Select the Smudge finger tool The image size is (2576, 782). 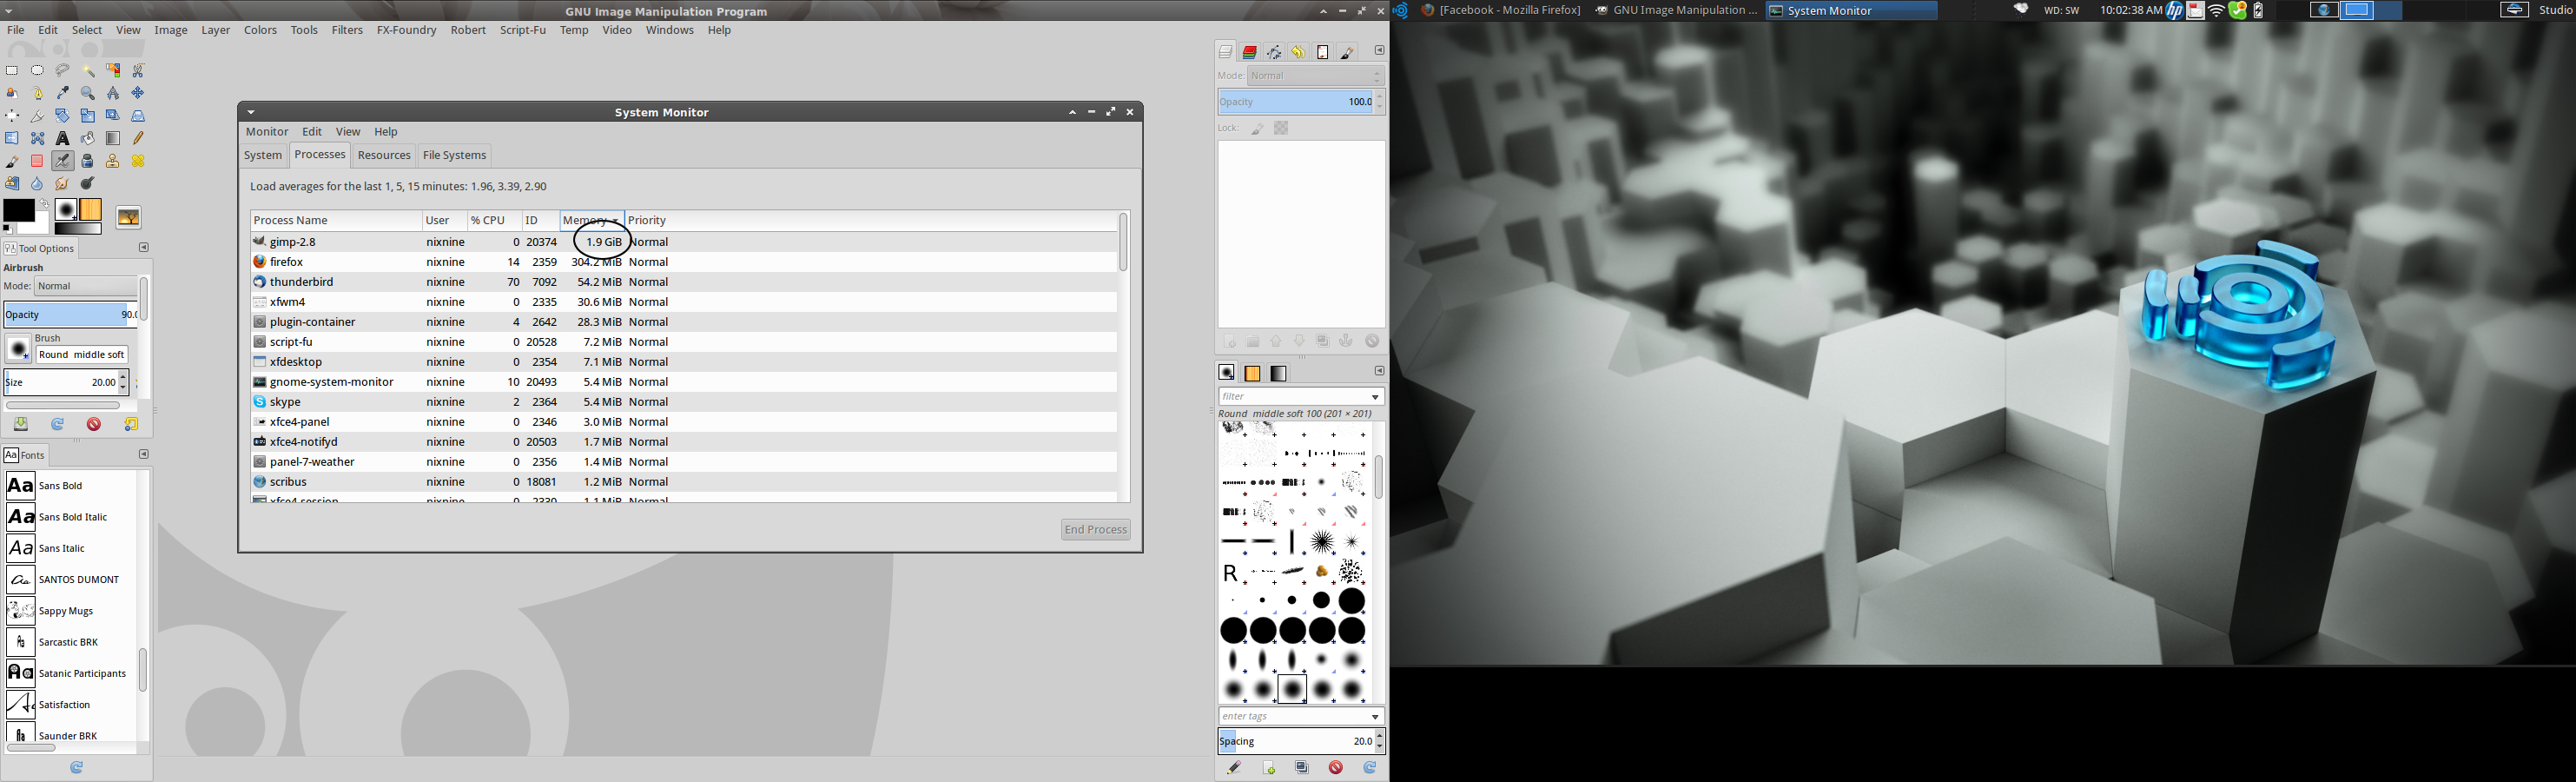tap(62, 184)
